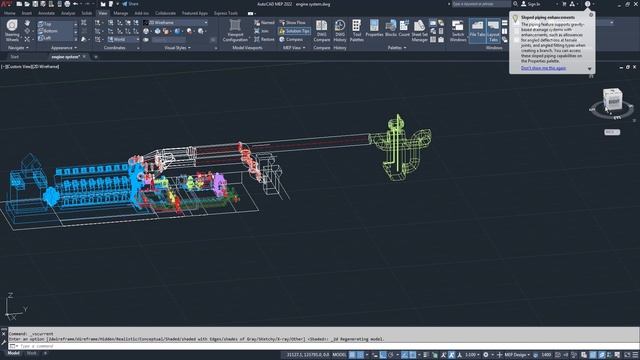Viewport: 640px width, 360px height.
Task: Open the Insert ribbon tab
Action: 27,13
